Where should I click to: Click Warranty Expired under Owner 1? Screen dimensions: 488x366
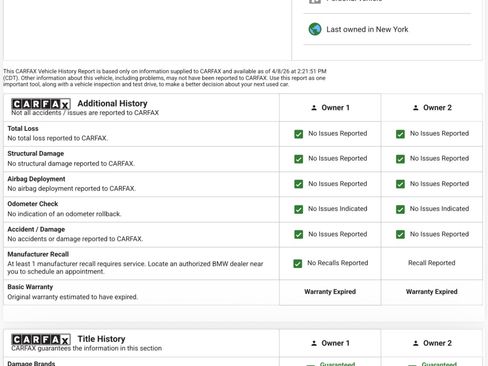[x=330, y=292]
